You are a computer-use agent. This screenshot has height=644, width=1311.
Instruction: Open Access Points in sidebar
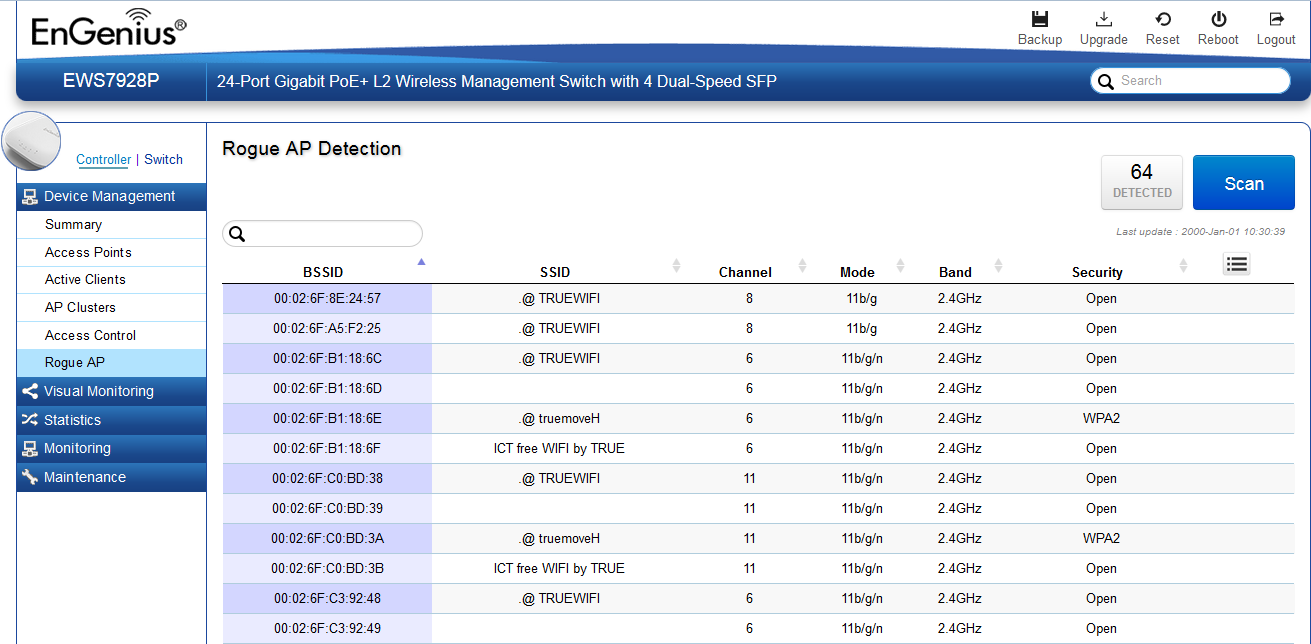click(x=88, y=252)
